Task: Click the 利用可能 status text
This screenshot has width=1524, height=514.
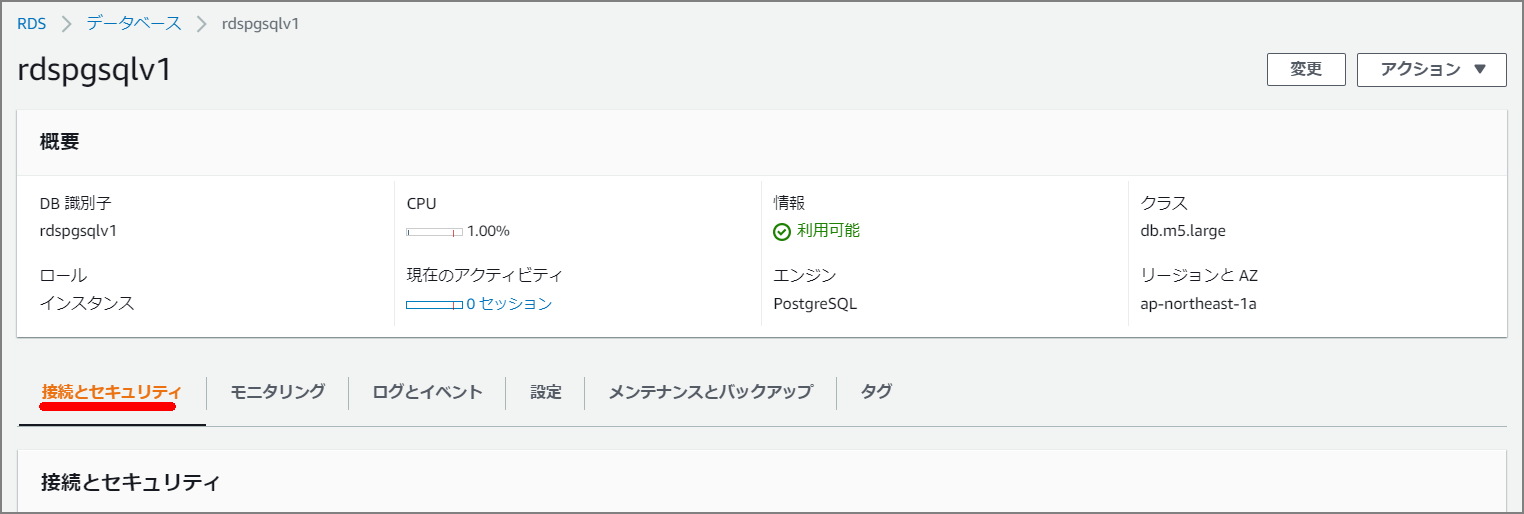Action: (828, 231)
